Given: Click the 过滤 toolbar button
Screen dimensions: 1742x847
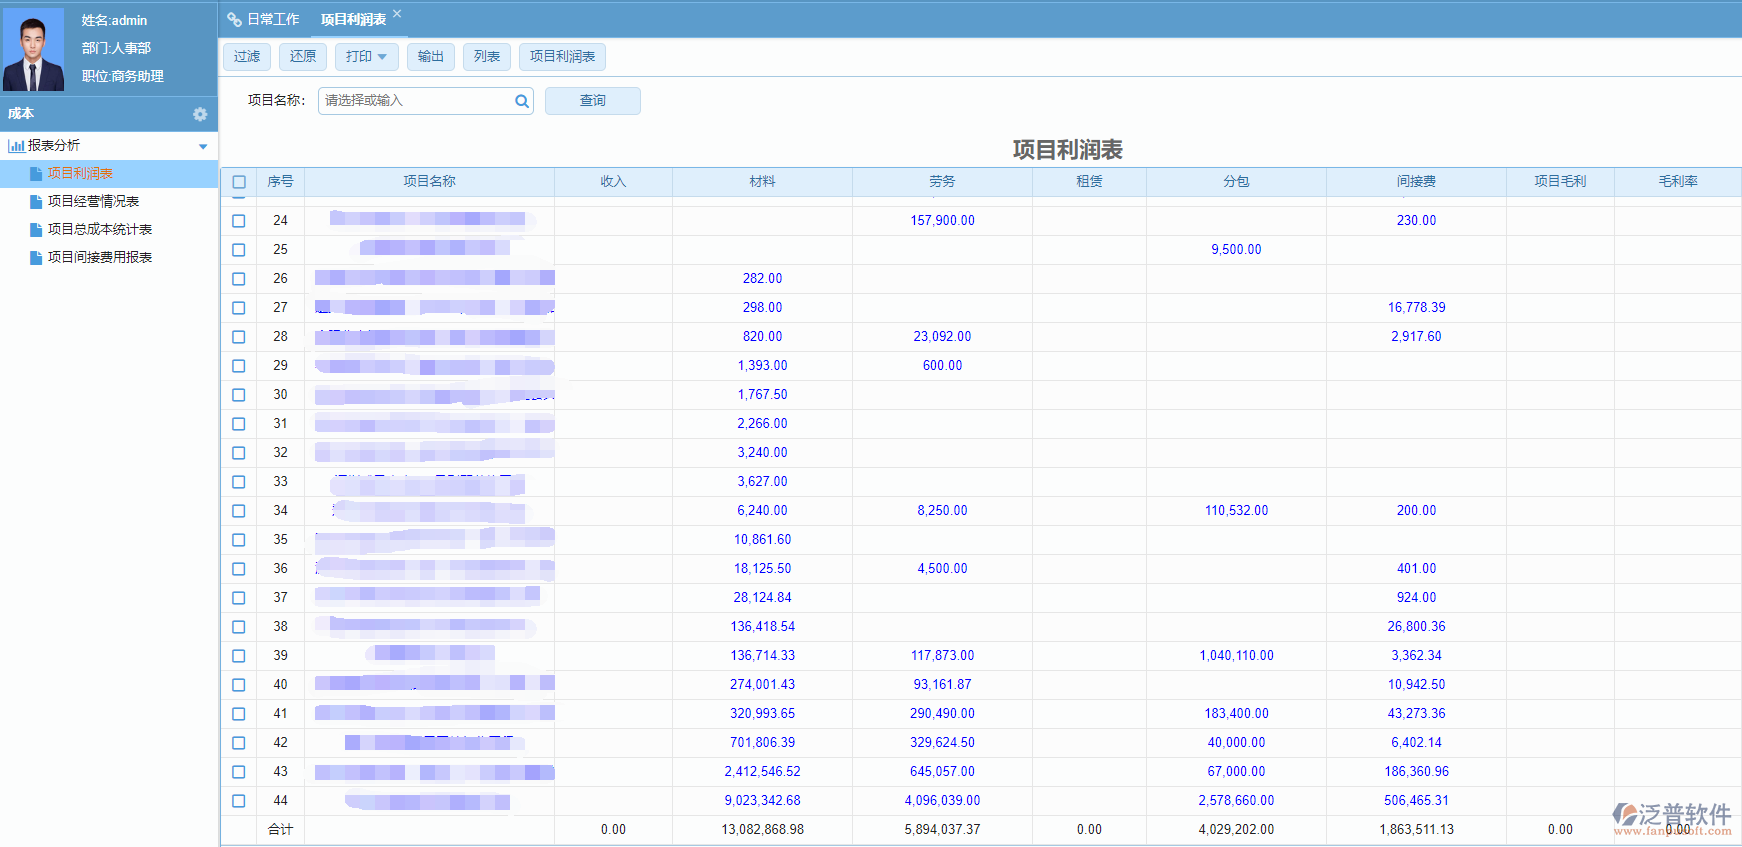Looking at the screenshot, I should [x=246, y=57].
